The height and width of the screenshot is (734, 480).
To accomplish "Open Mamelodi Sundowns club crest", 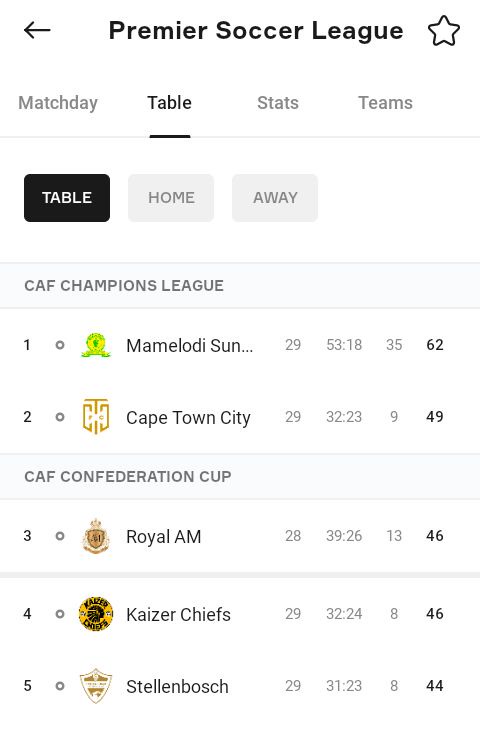I will 96,345.
